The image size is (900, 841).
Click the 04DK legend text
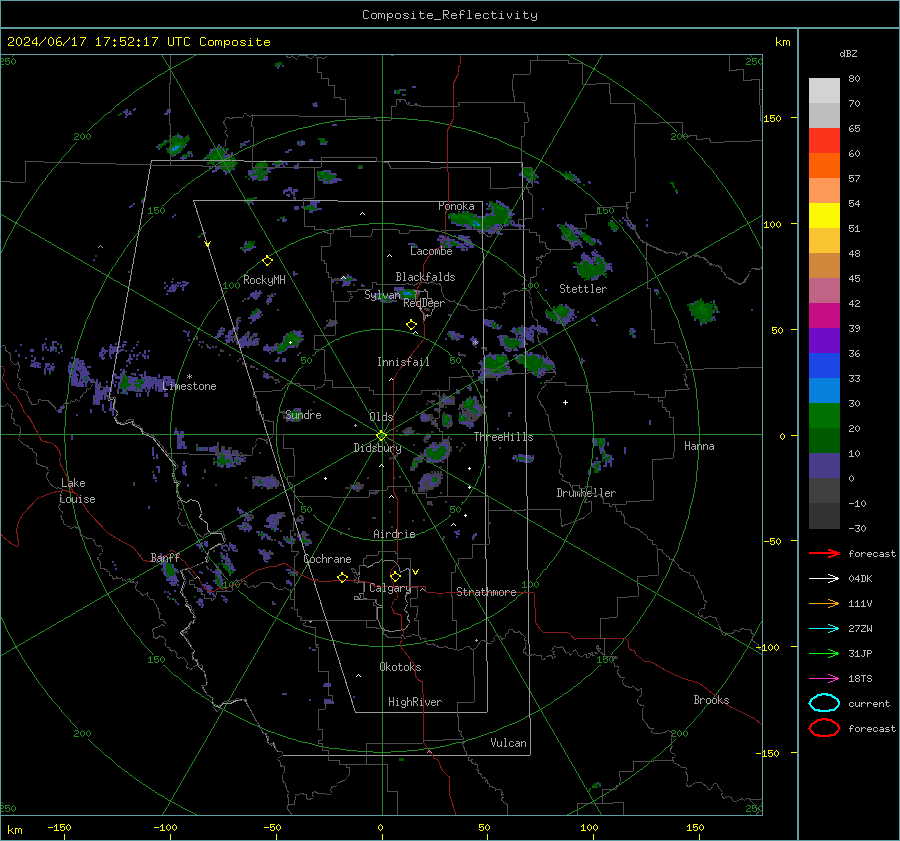tap(860, 579)
